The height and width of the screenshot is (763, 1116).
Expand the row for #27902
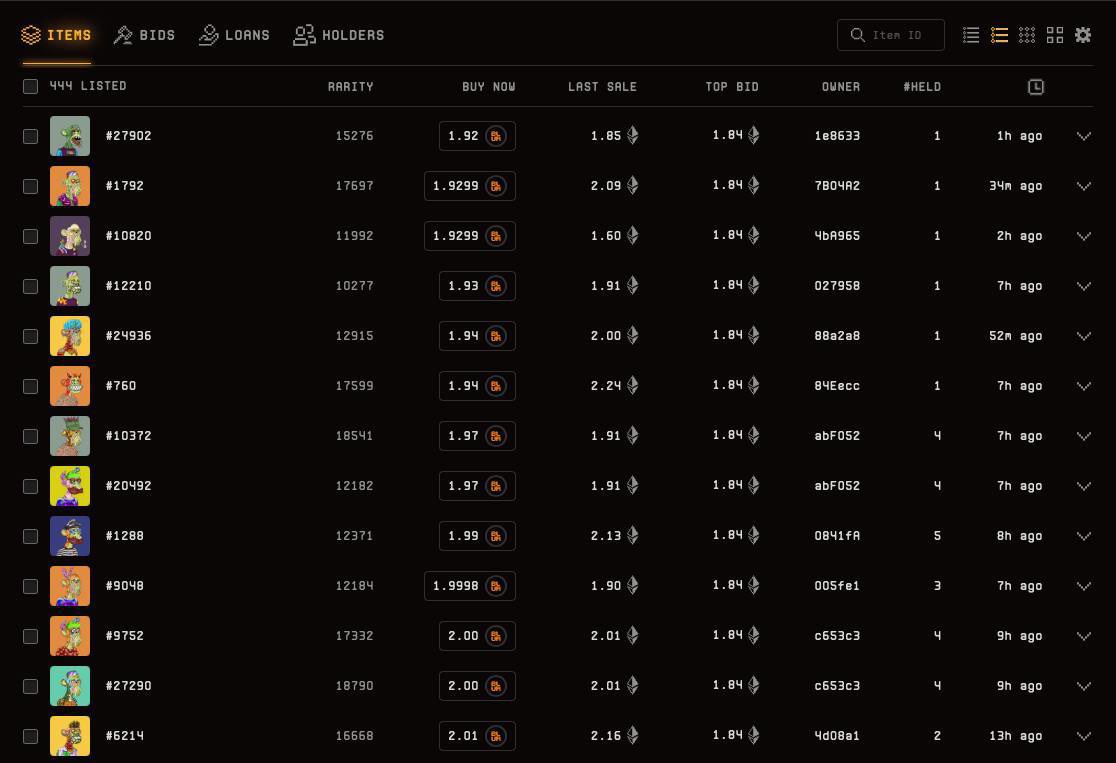(x=1083, y=136)
